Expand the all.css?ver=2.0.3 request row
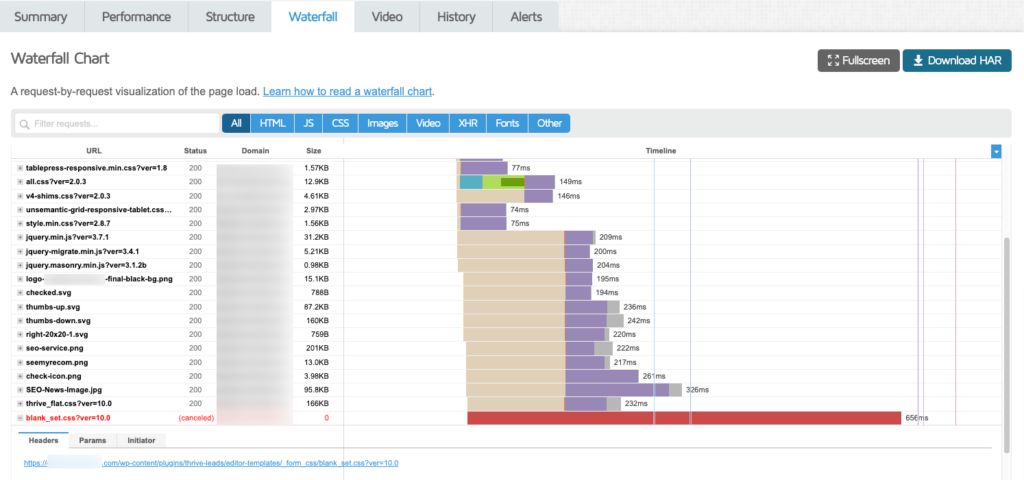 (x=20, y=182)
